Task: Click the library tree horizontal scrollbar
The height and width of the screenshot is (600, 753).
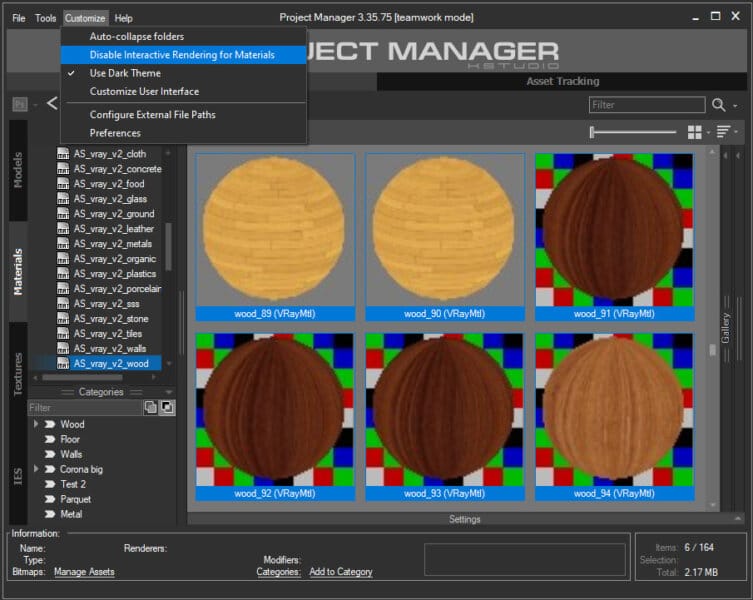Action: pos(82,378)
